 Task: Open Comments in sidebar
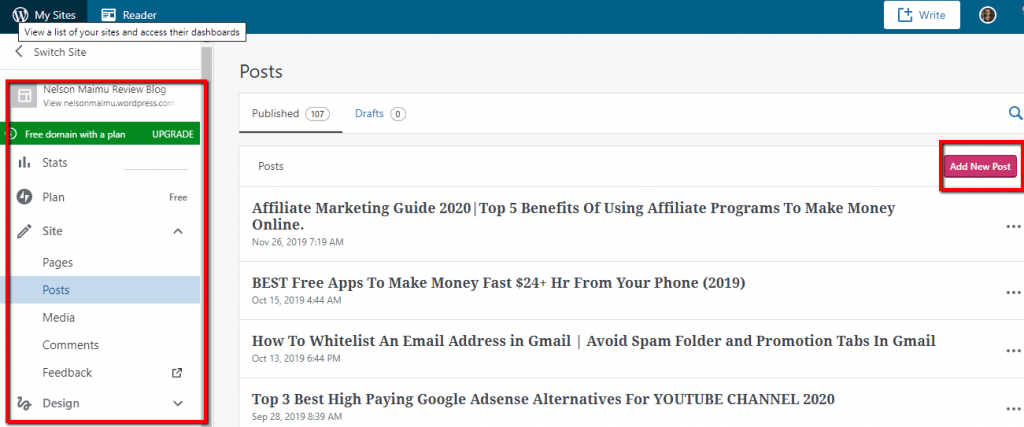tap(71, 345)
